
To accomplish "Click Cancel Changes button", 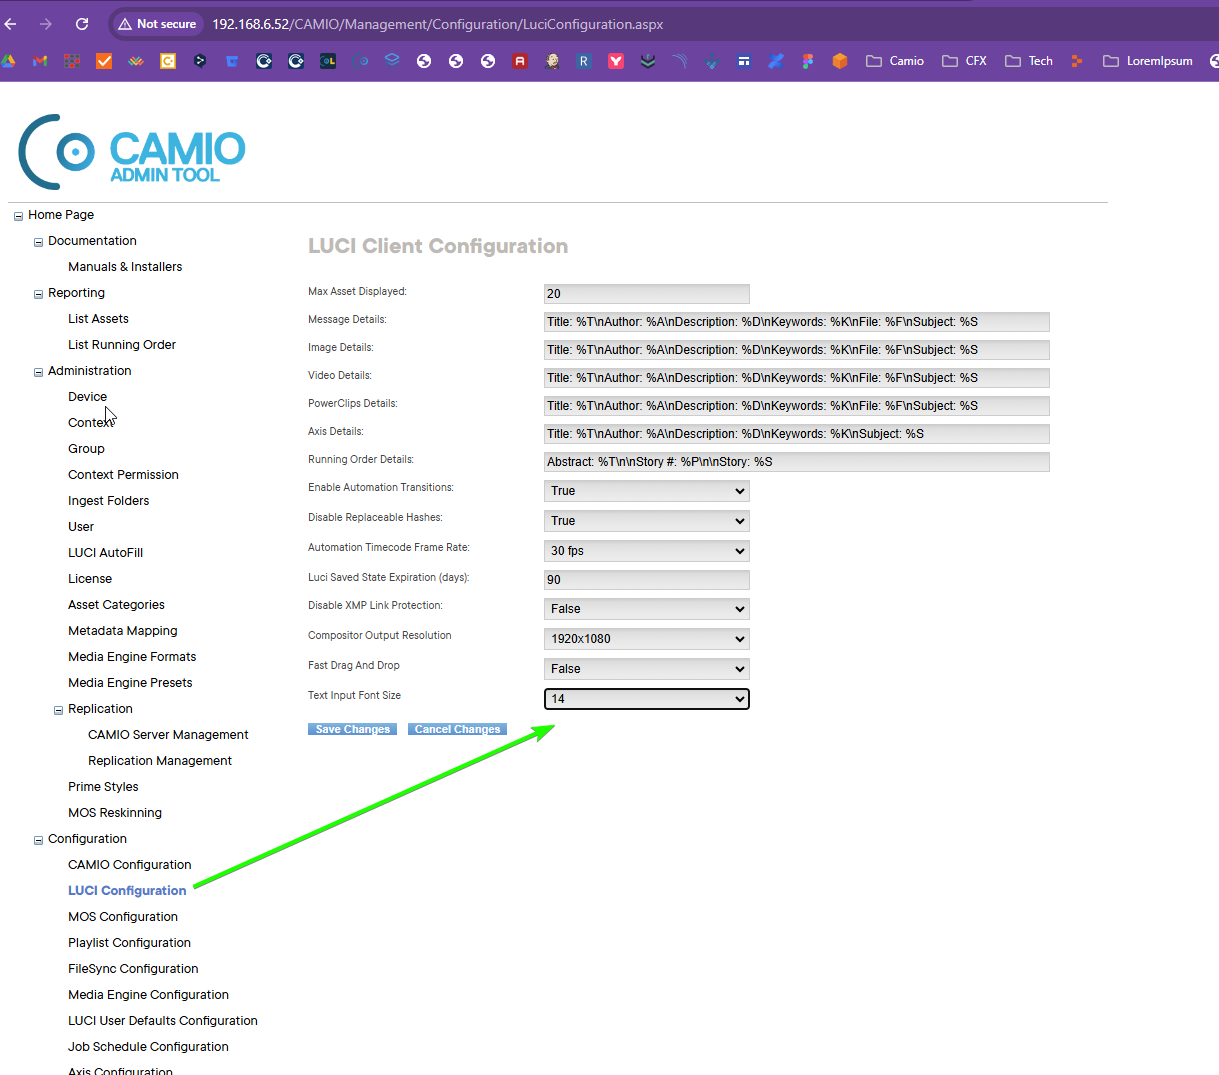I will pyautogui.click(x=457, y=729).
